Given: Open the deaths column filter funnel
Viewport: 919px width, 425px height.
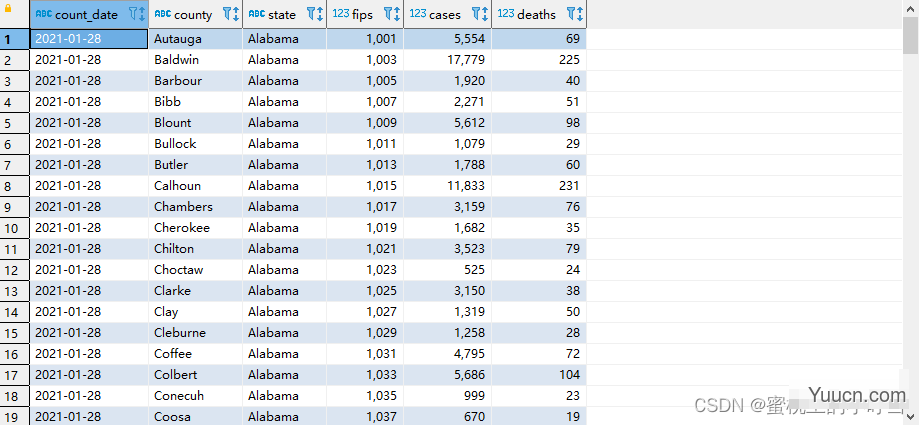Looking at the screenshot, I should 573,14.
